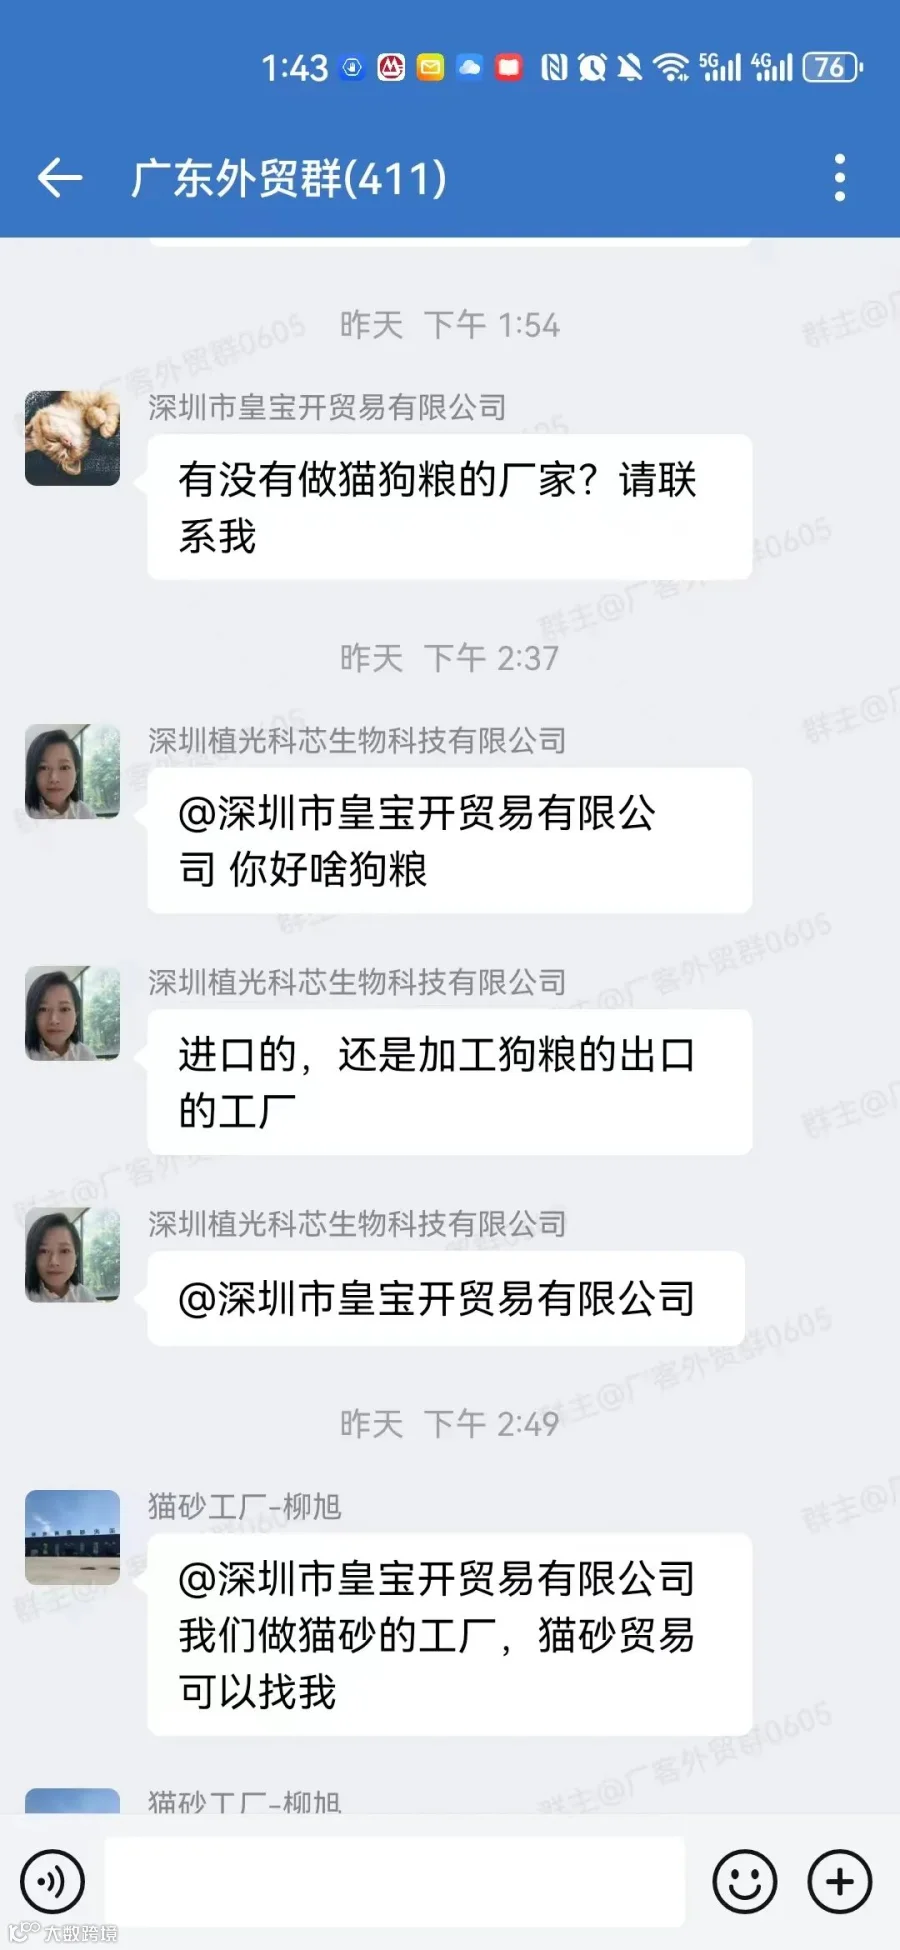The image size is (900, 1950).
Task: Open the plus attachments panel
Action: [840, 1882]
